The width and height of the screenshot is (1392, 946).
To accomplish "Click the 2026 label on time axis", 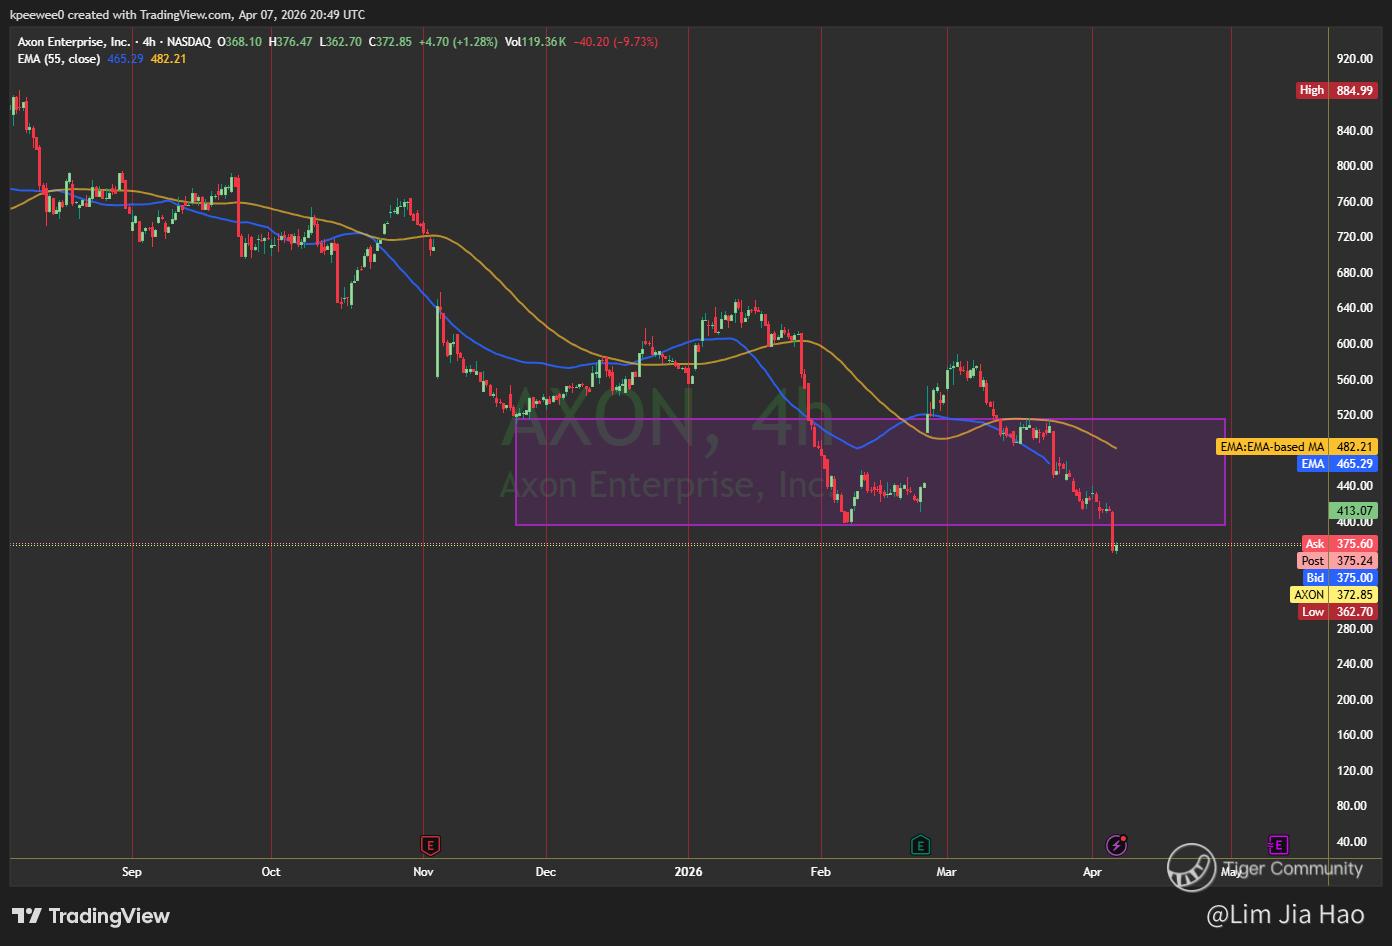I will pyautogui.click(x=689, y=872).
